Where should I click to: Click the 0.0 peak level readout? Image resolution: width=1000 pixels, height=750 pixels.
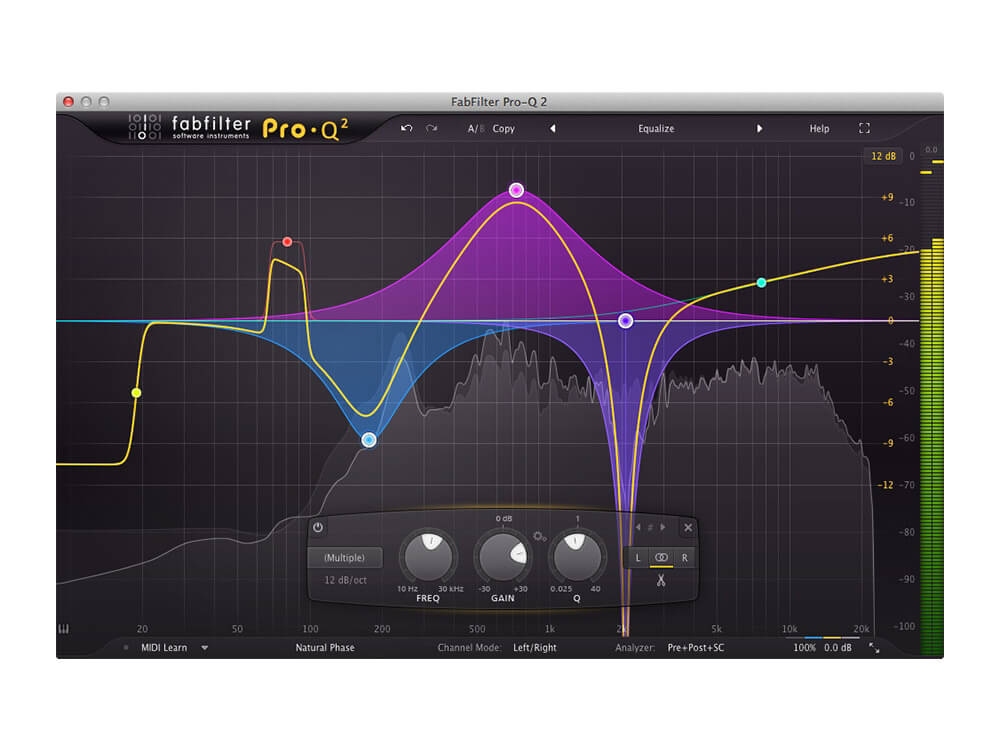click(x=931, y=150)
